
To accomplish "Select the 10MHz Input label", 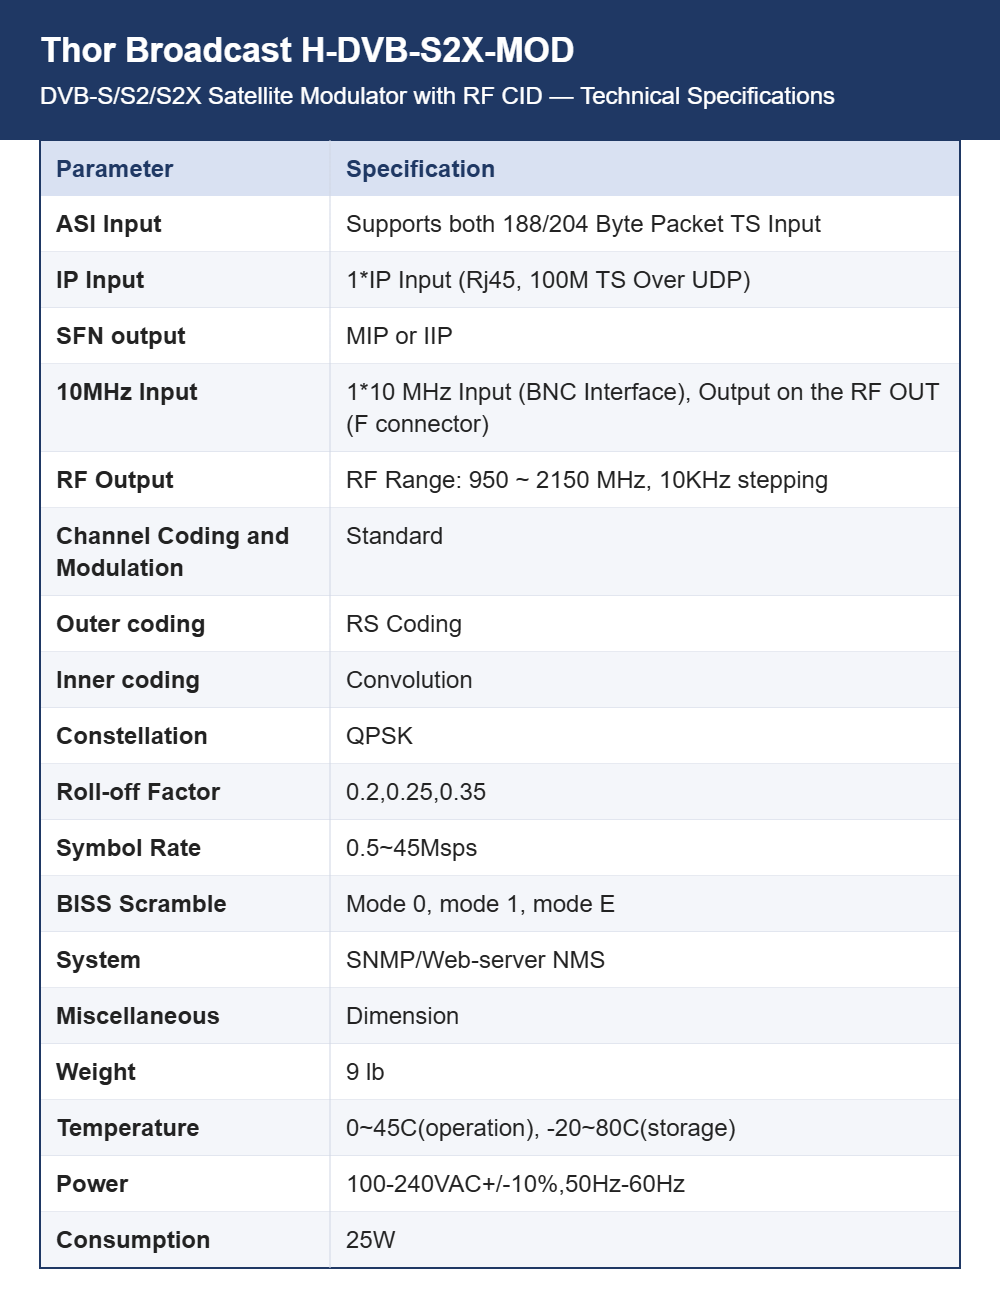I will tap(127, 392).
